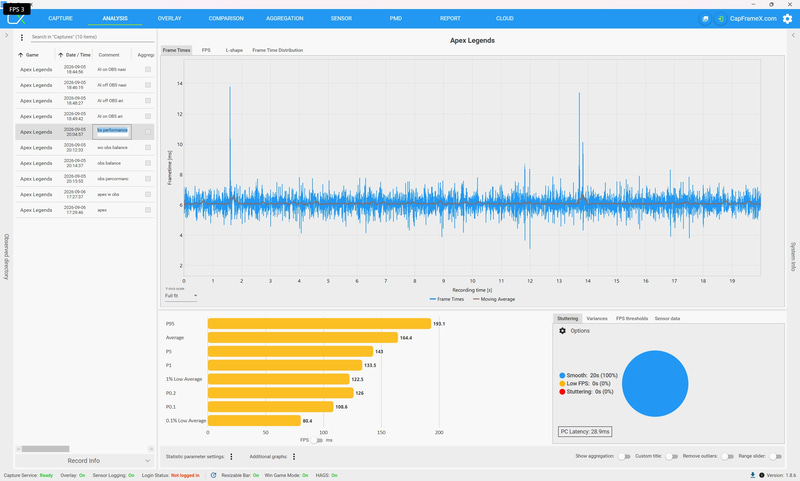The image size is (800, 481).
Task: Open the stuttering Options gear icon
Action: 562,331
